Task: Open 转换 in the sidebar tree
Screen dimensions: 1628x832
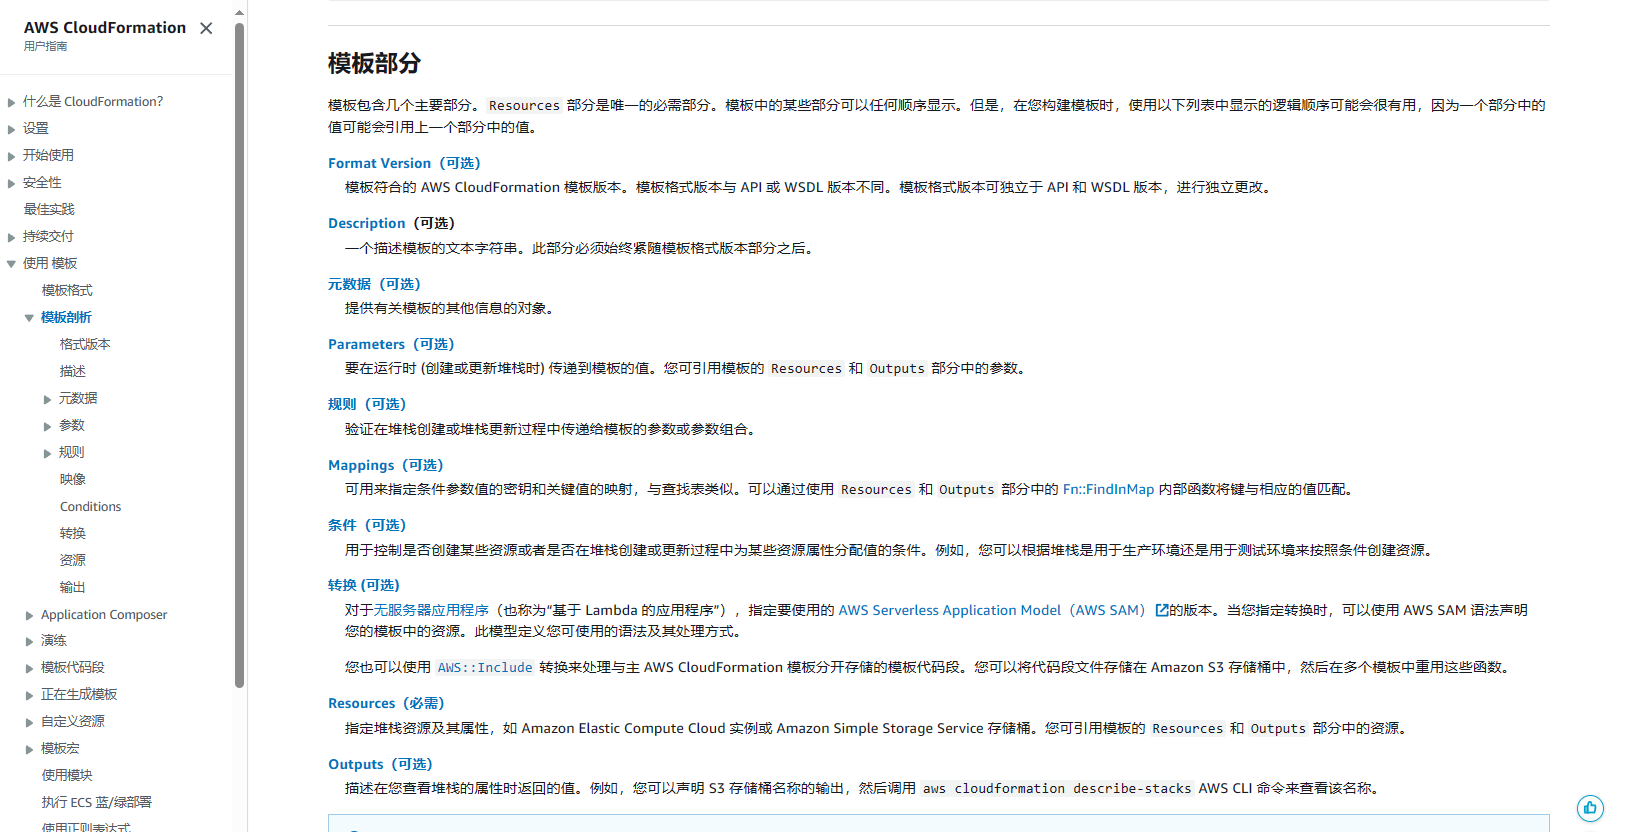Action: [x=72, y=533]
